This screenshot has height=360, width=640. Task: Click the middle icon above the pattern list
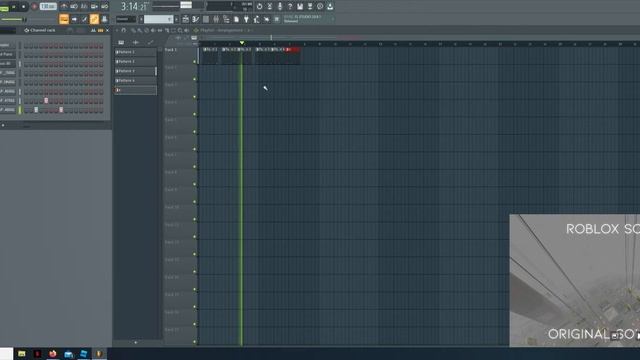pos(136,42)
